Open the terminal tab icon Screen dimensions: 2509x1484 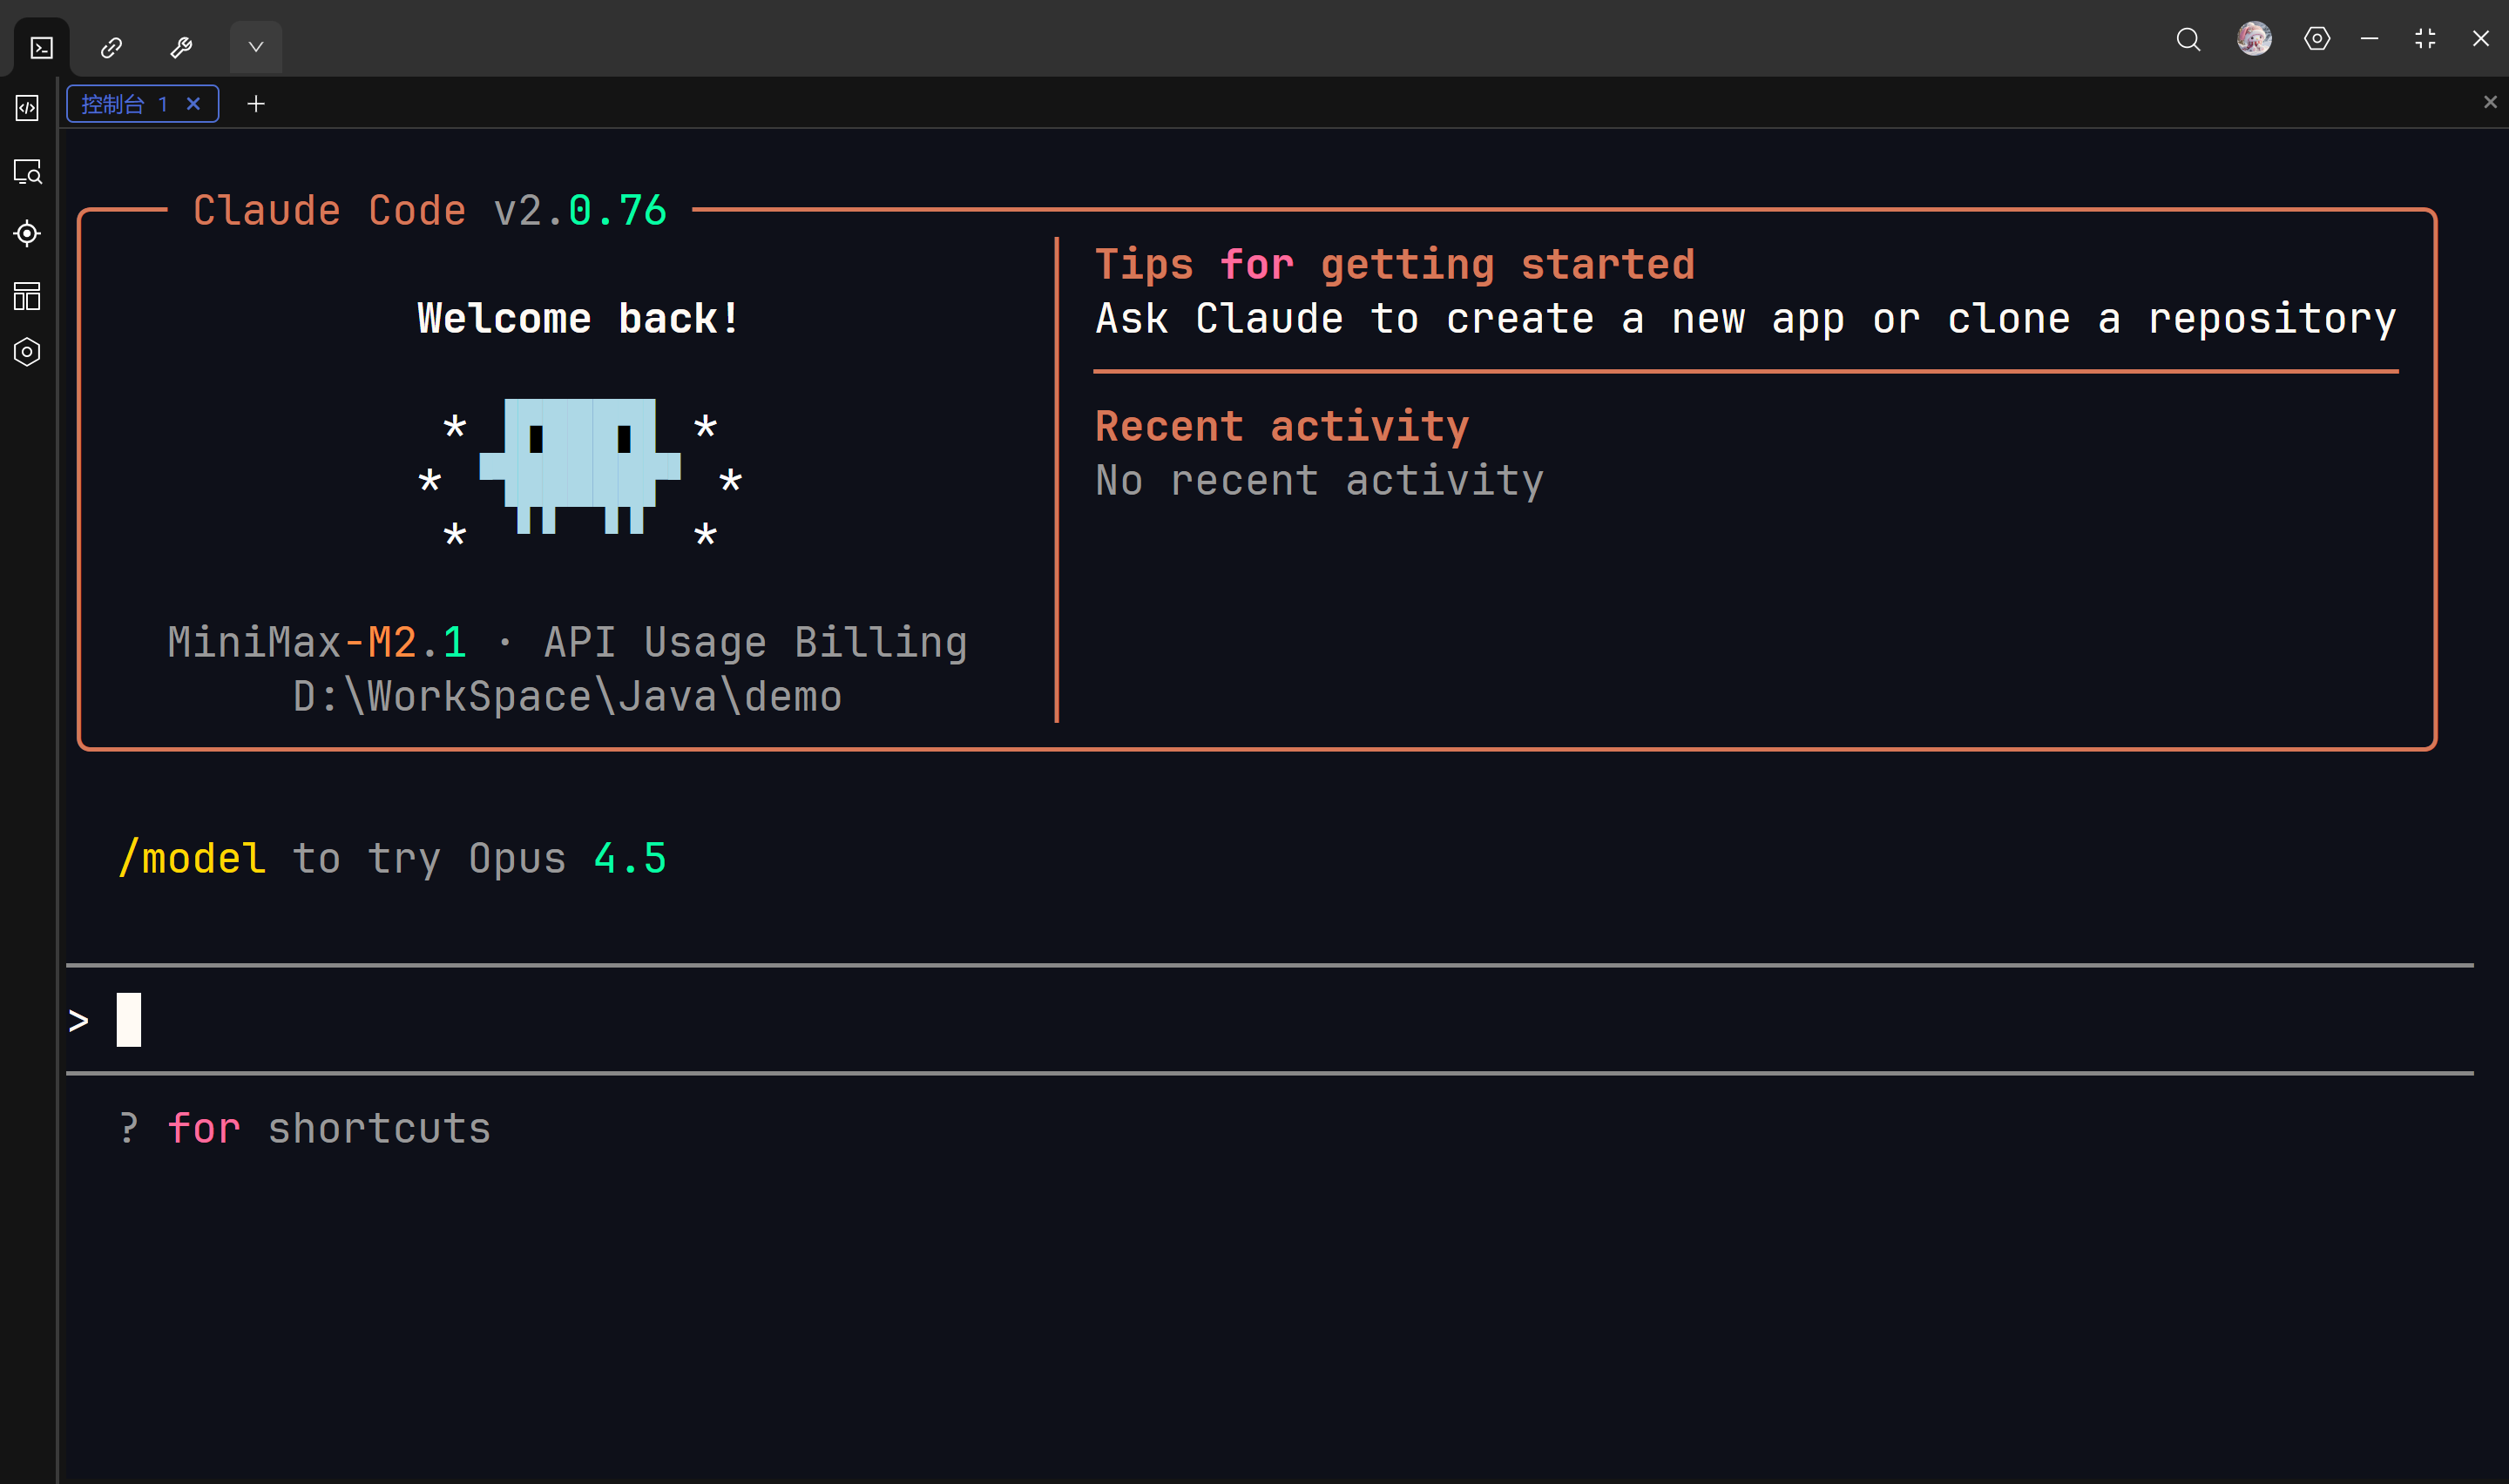(41, 47)
